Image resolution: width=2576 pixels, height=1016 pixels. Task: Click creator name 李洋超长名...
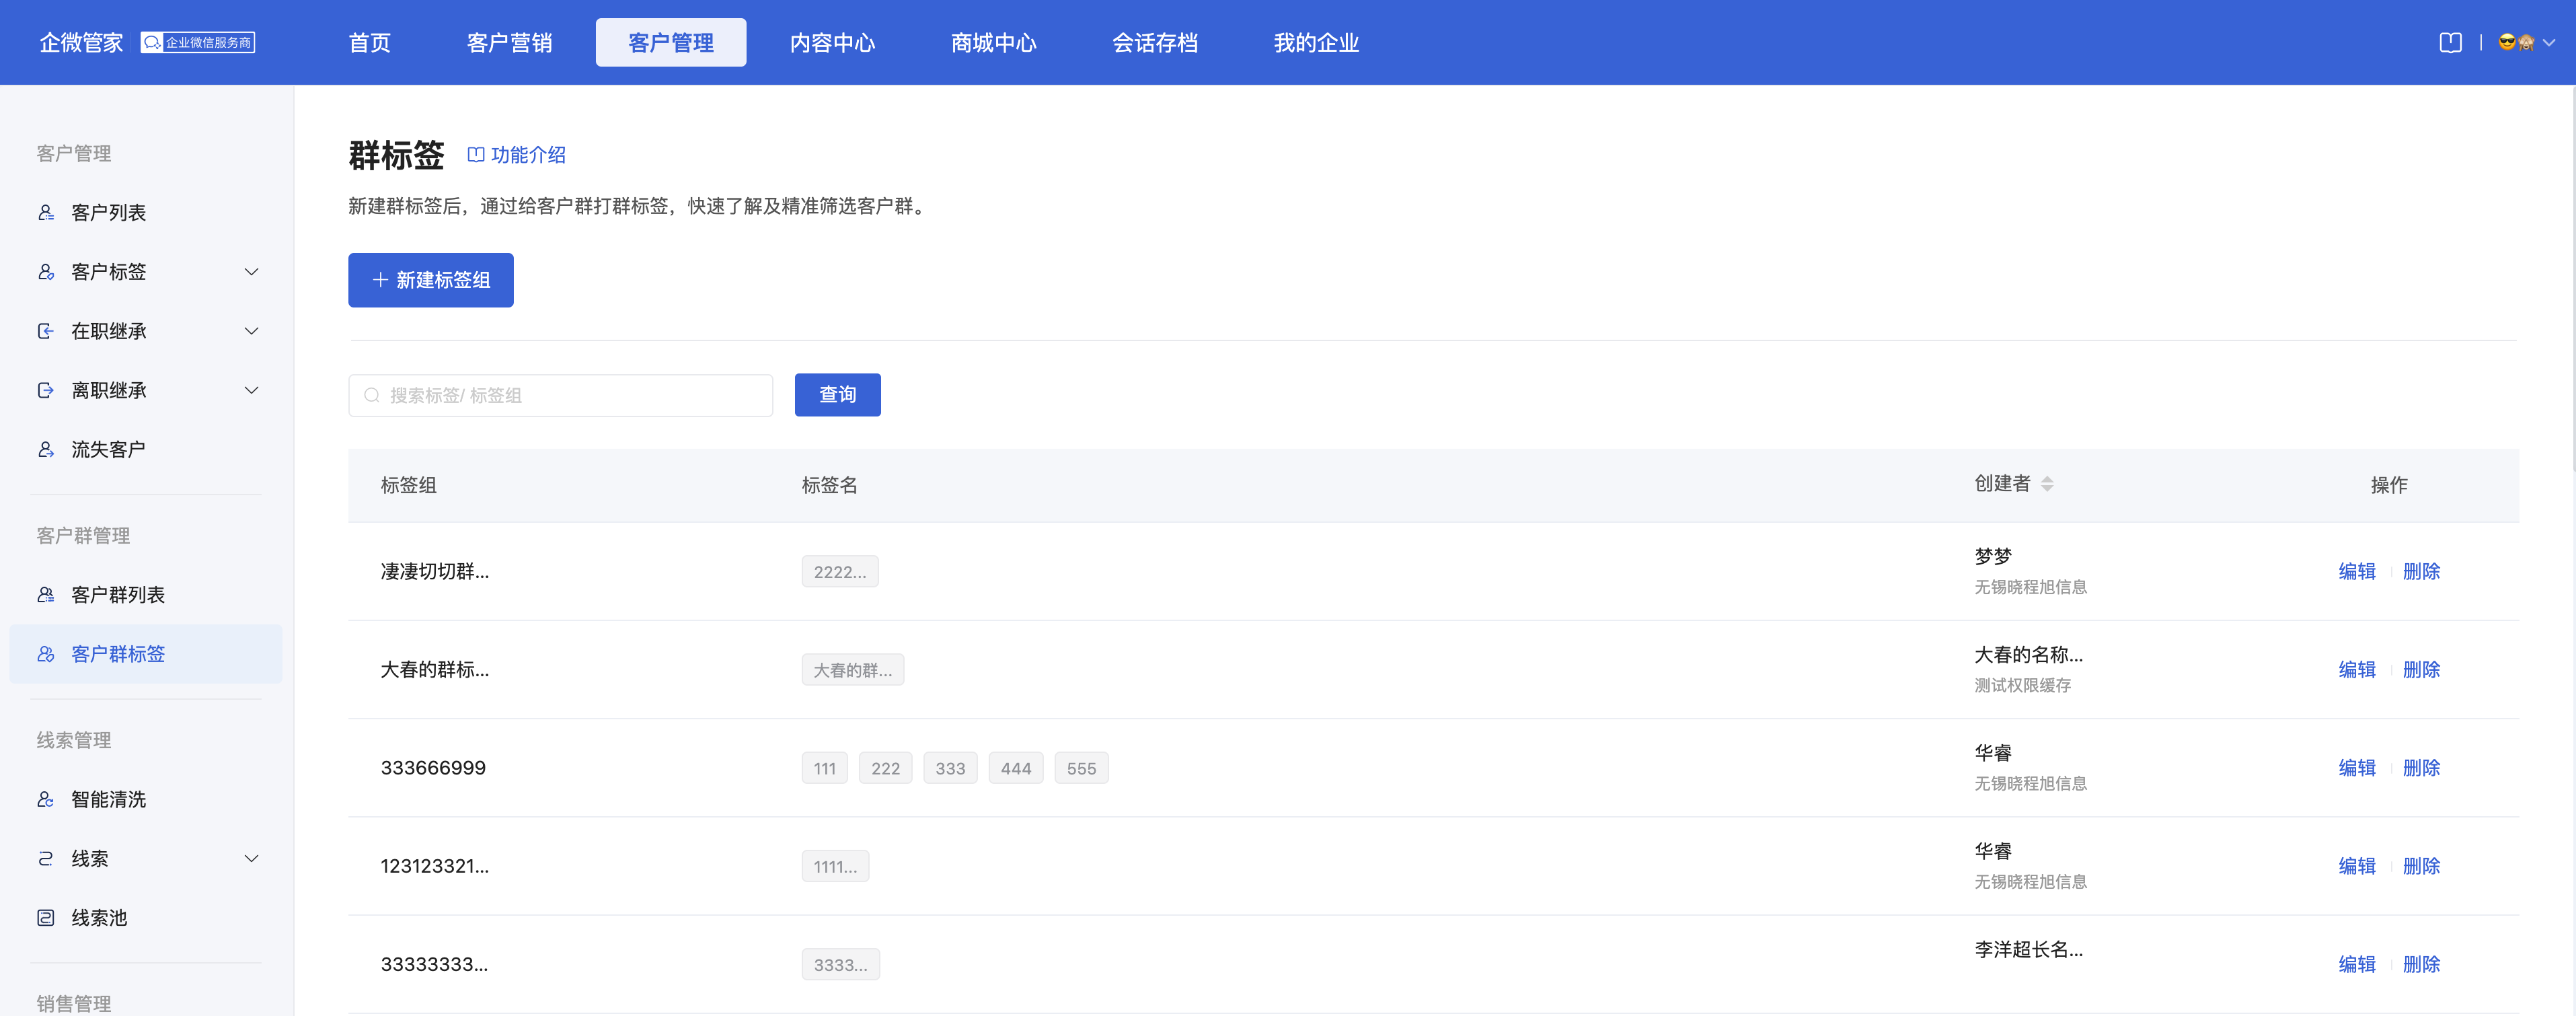(x=2028, y=949)
